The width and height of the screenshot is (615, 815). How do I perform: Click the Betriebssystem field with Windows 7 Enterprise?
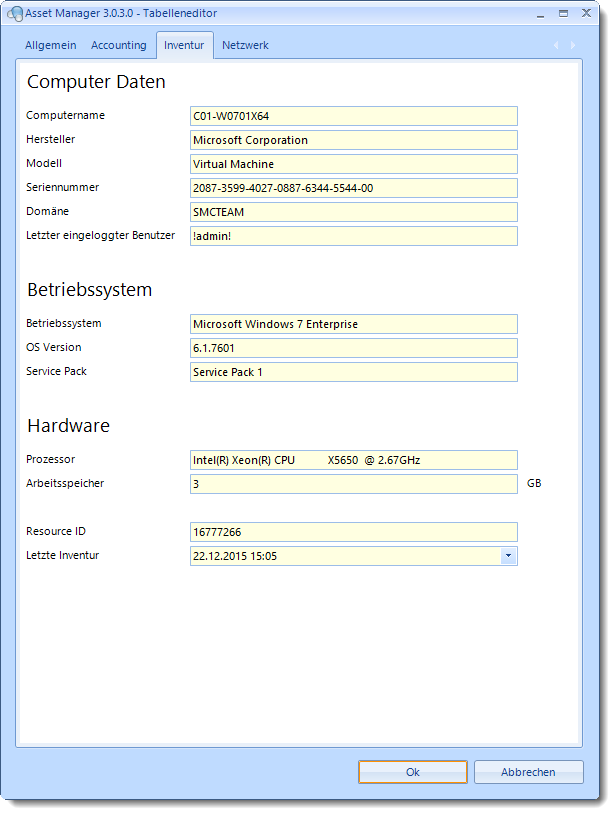click(354, 324)
